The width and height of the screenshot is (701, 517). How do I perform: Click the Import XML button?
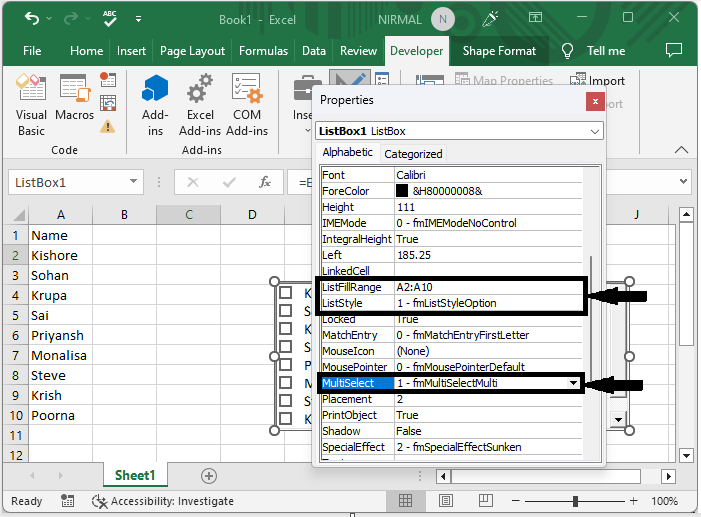[597, 81]
